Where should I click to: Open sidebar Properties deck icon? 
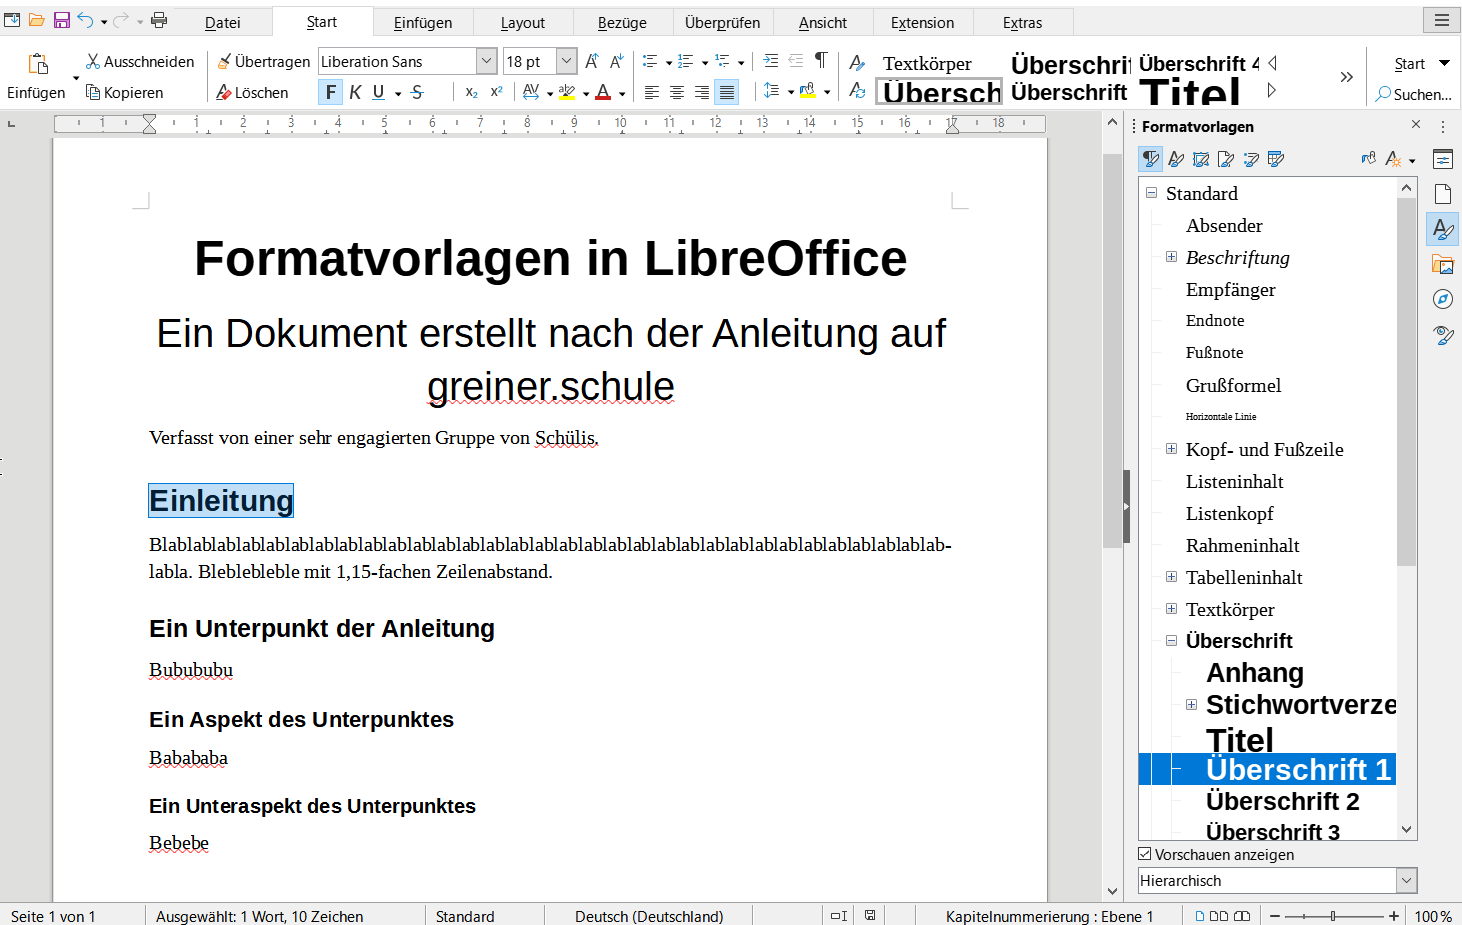tap(1442, 159)
